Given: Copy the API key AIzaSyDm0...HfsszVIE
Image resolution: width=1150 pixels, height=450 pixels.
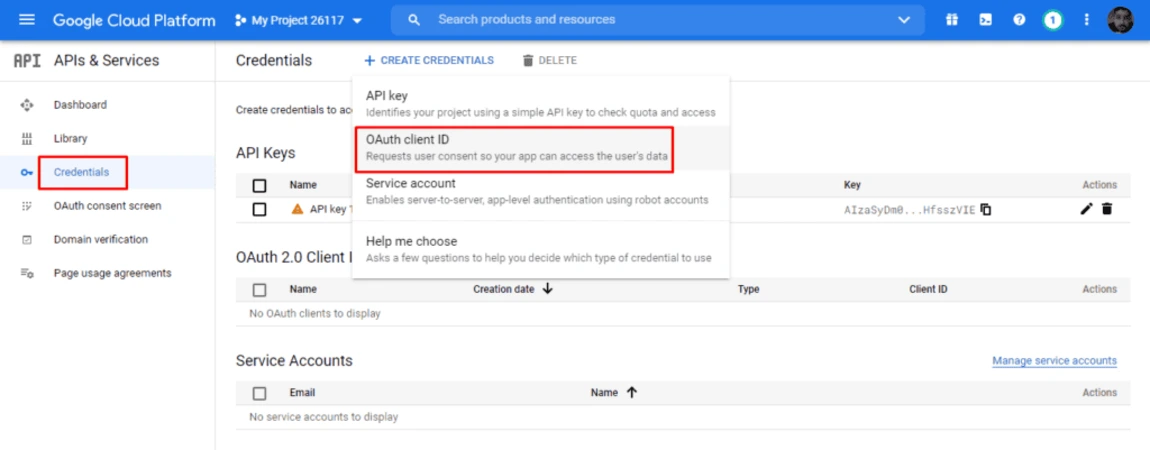Looking at the screenshot, I should tap(986, 210).
